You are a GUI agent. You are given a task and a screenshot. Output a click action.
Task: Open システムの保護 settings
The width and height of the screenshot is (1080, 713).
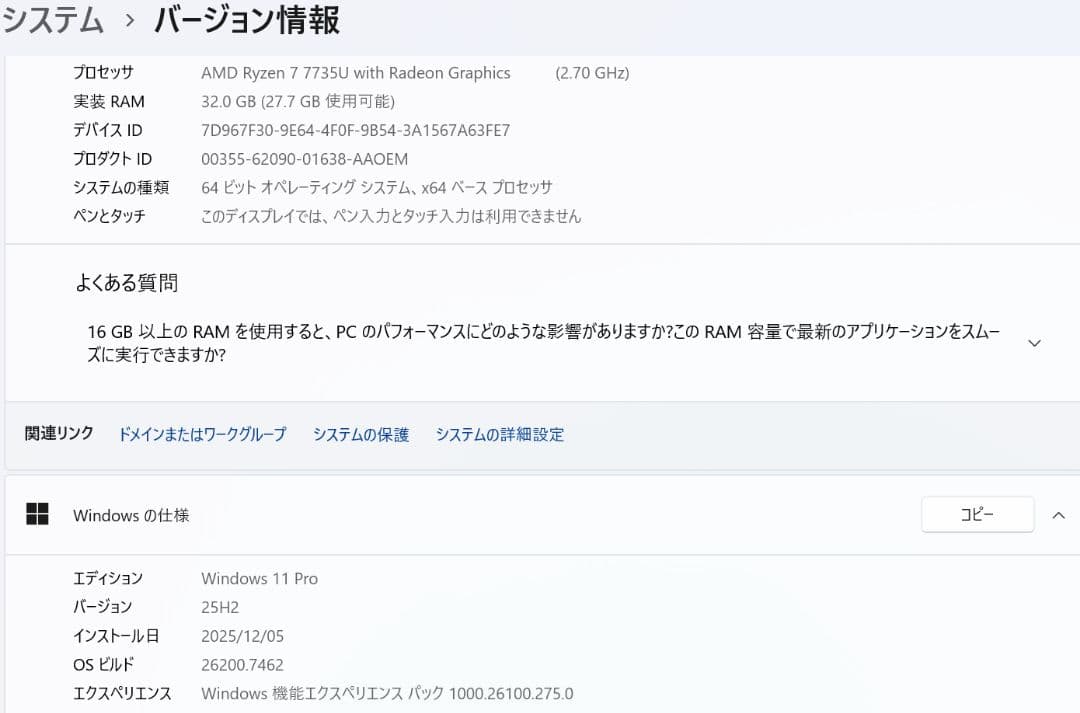tap(360, 434)
